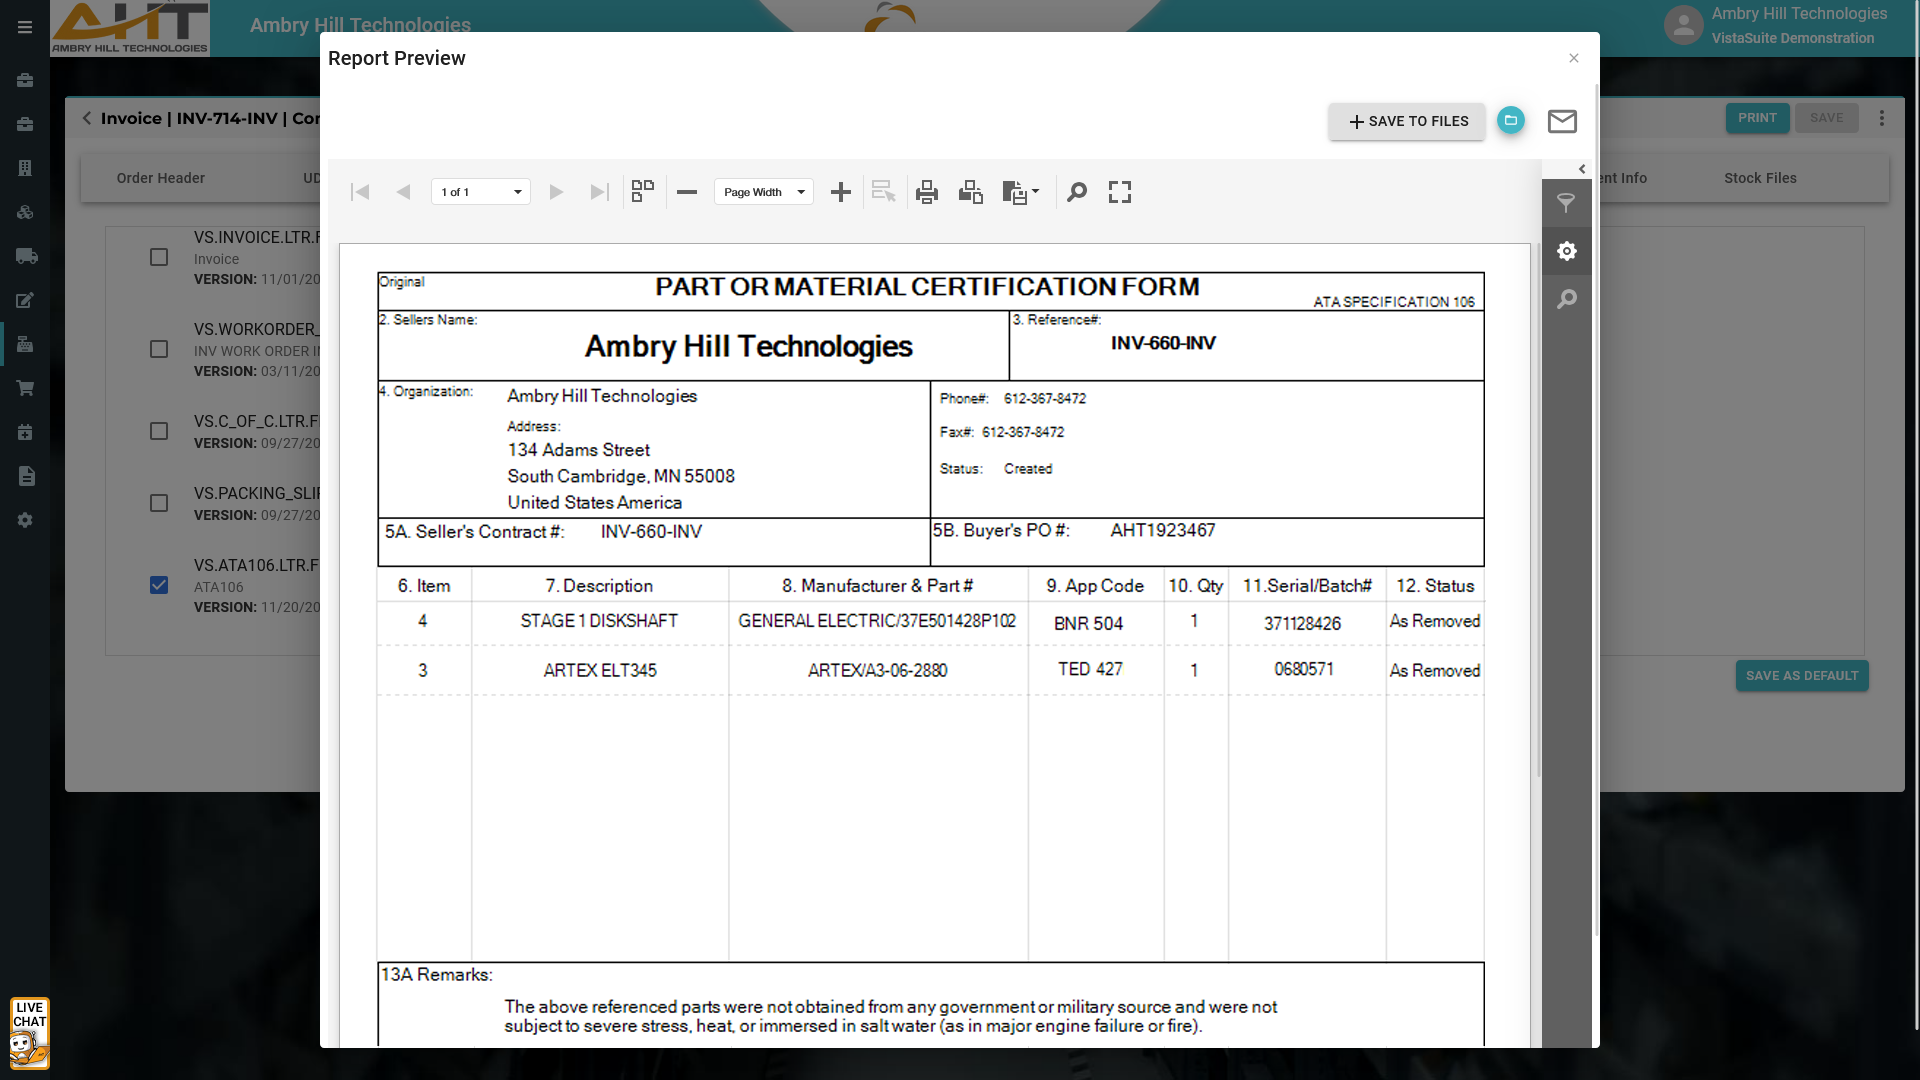1920x1080 pixels.
Task: Click the zoom out minus icon
Action: click(686, 192)
